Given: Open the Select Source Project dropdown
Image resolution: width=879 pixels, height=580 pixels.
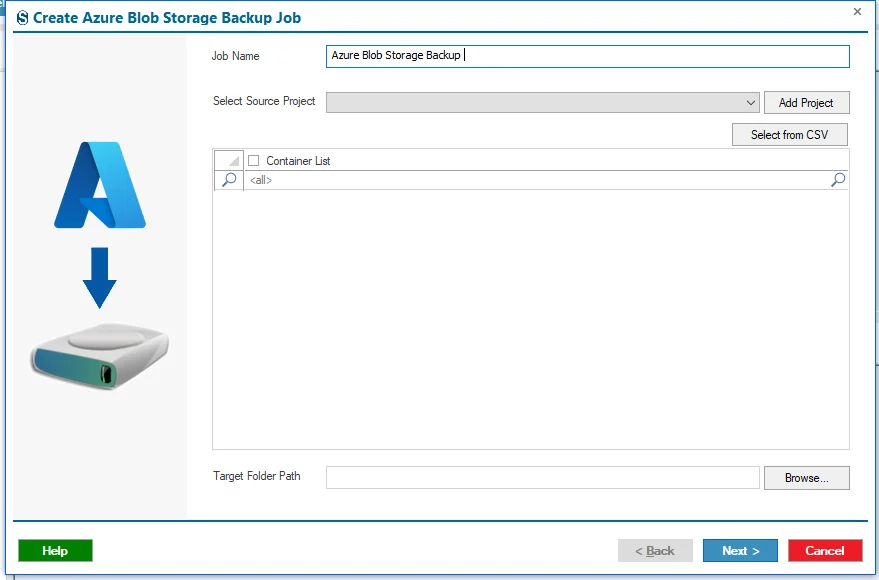Looking at the screenshot, I should pyautogui.click(x=543, y=103).
